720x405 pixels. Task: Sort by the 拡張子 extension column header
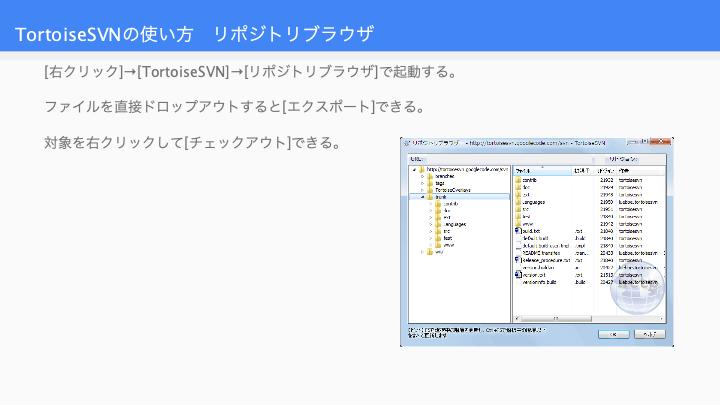point(584,170)
